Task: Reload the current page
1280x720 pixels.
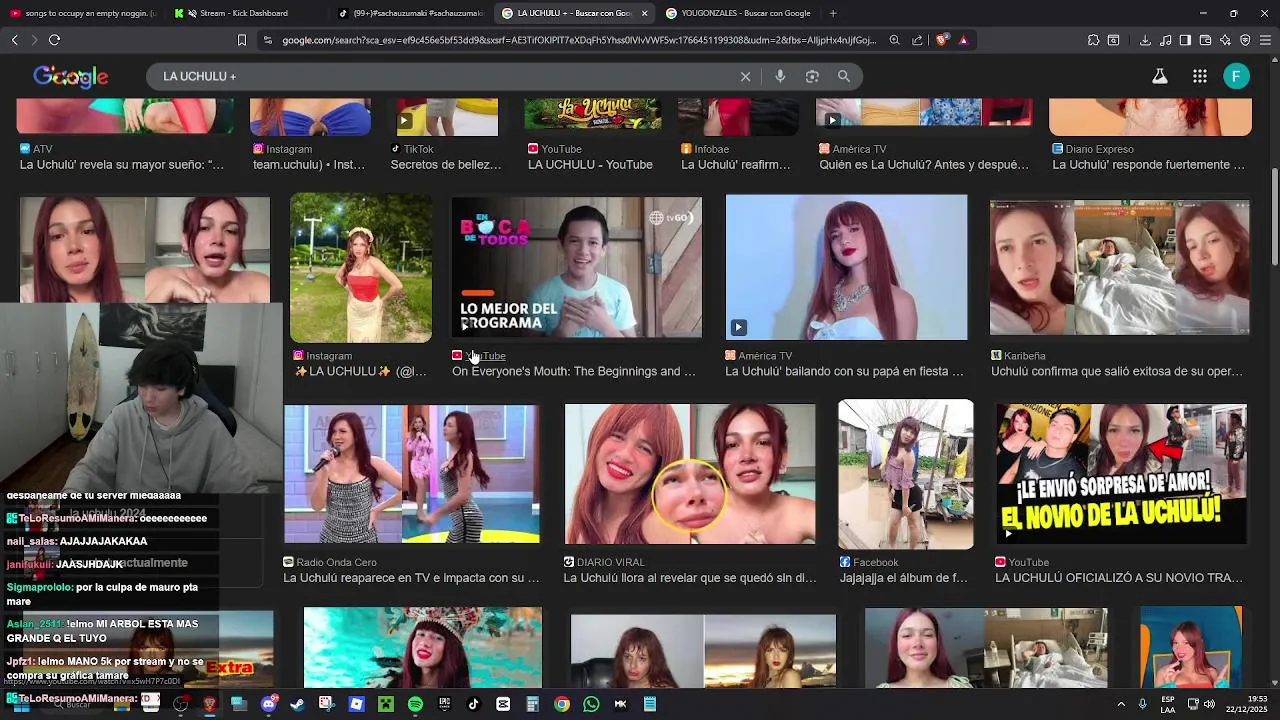Action: point(54,40)
